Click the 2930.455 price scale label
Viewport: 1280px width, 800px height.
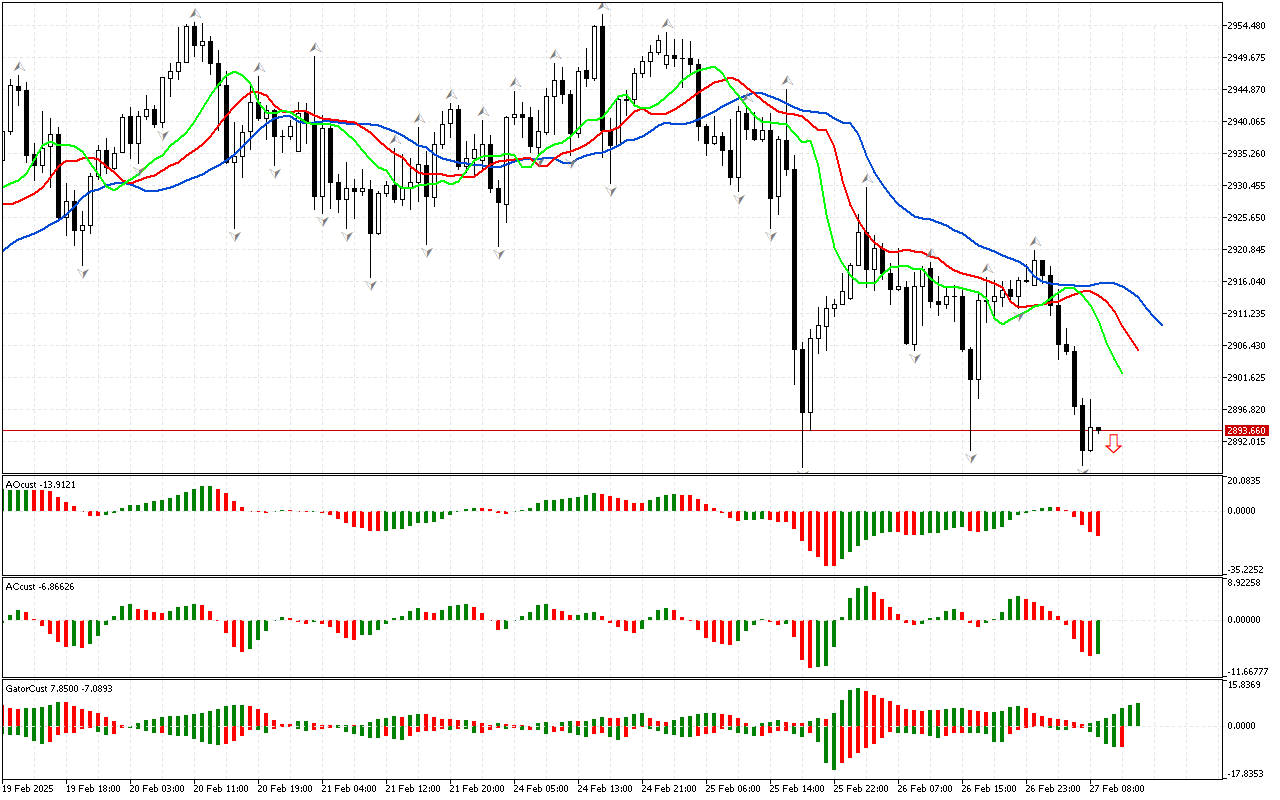[1248, 186]
